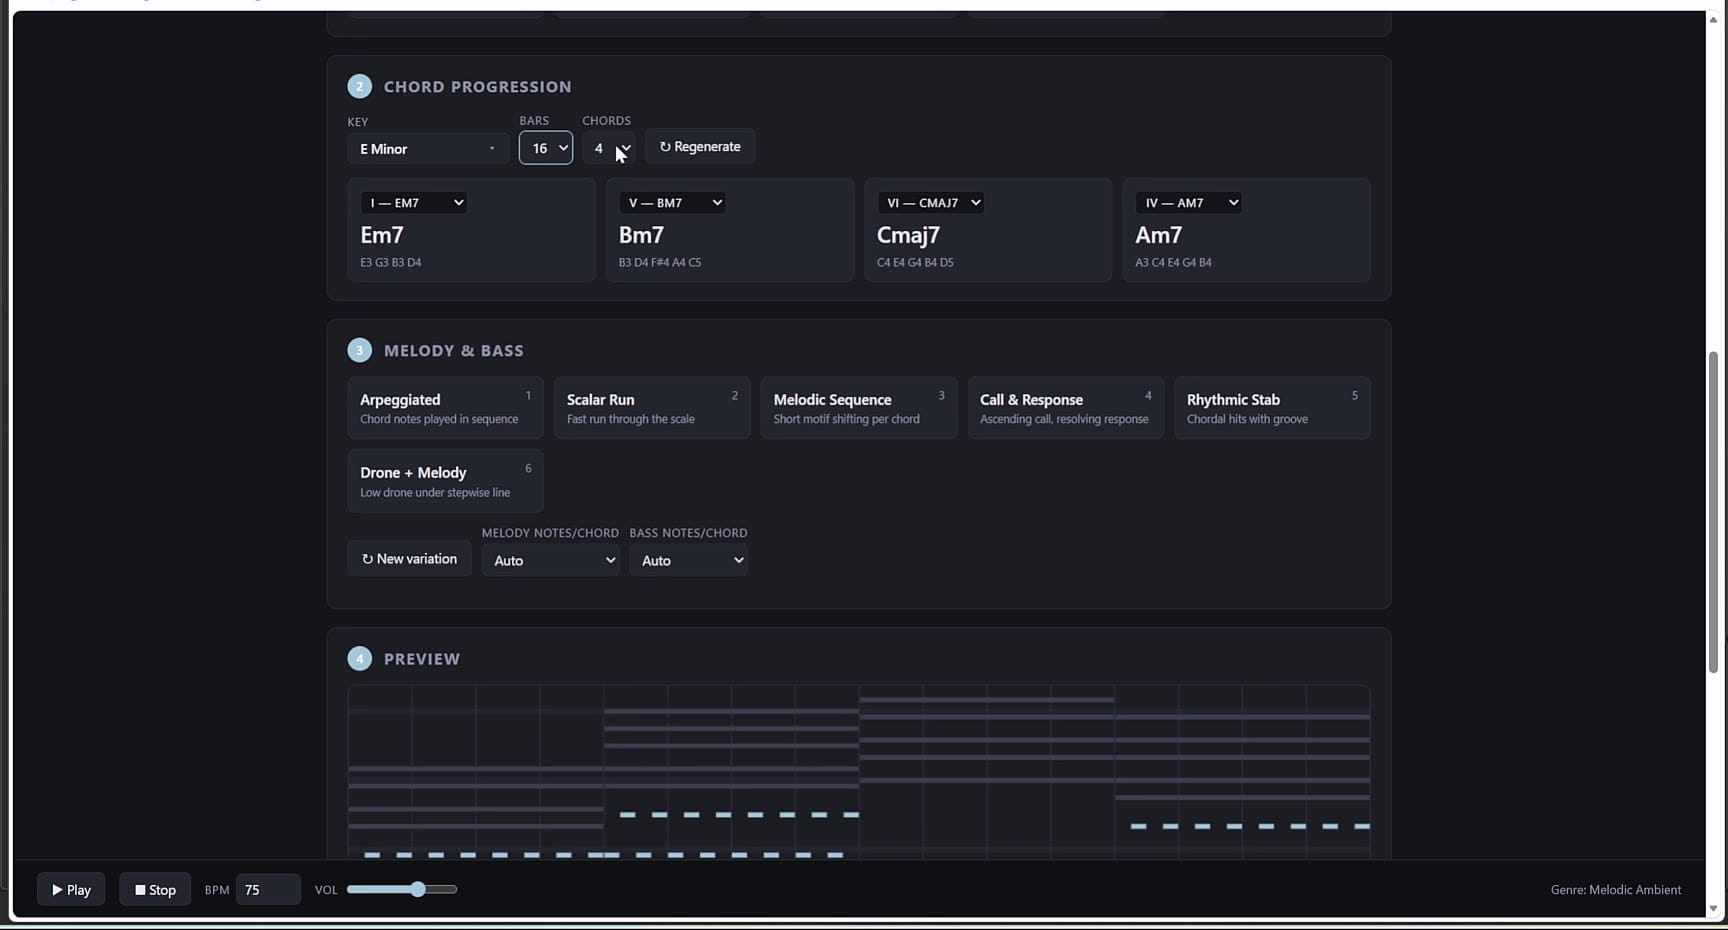Click the scroll down arrow of page scrollbar
1728x930 pixels.
pos(1713,909)
